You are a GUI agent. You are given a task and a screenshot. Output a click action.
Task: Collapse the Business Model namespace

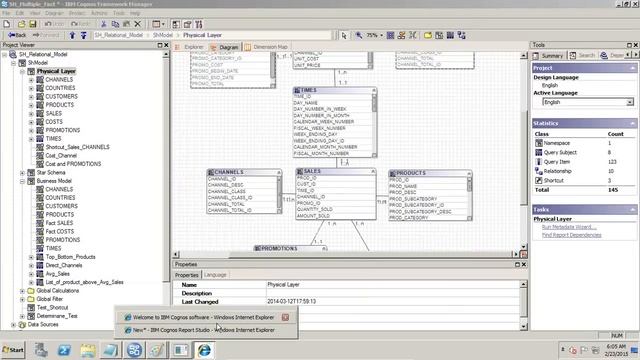point(22,181)
